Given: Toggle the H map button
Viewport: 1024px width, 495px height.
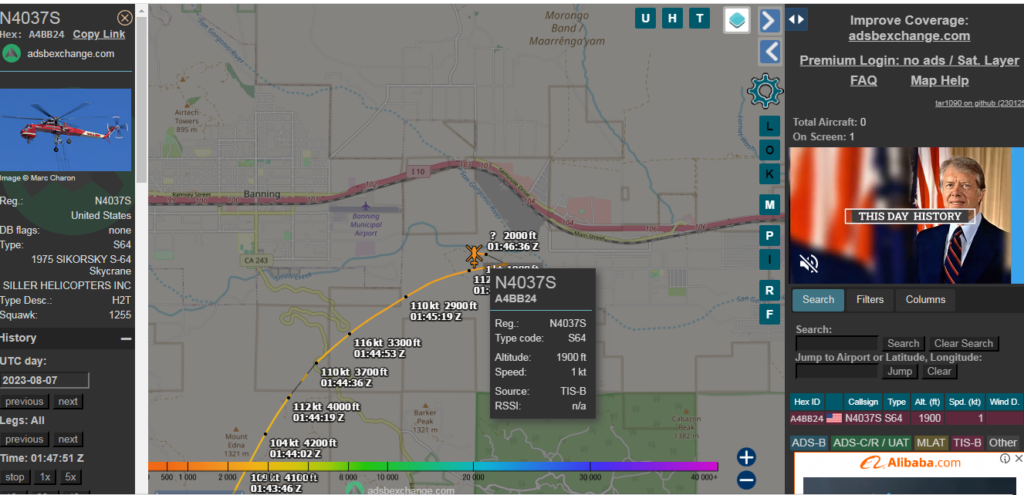Looking at the screenshot, I should tap(672, 18).
